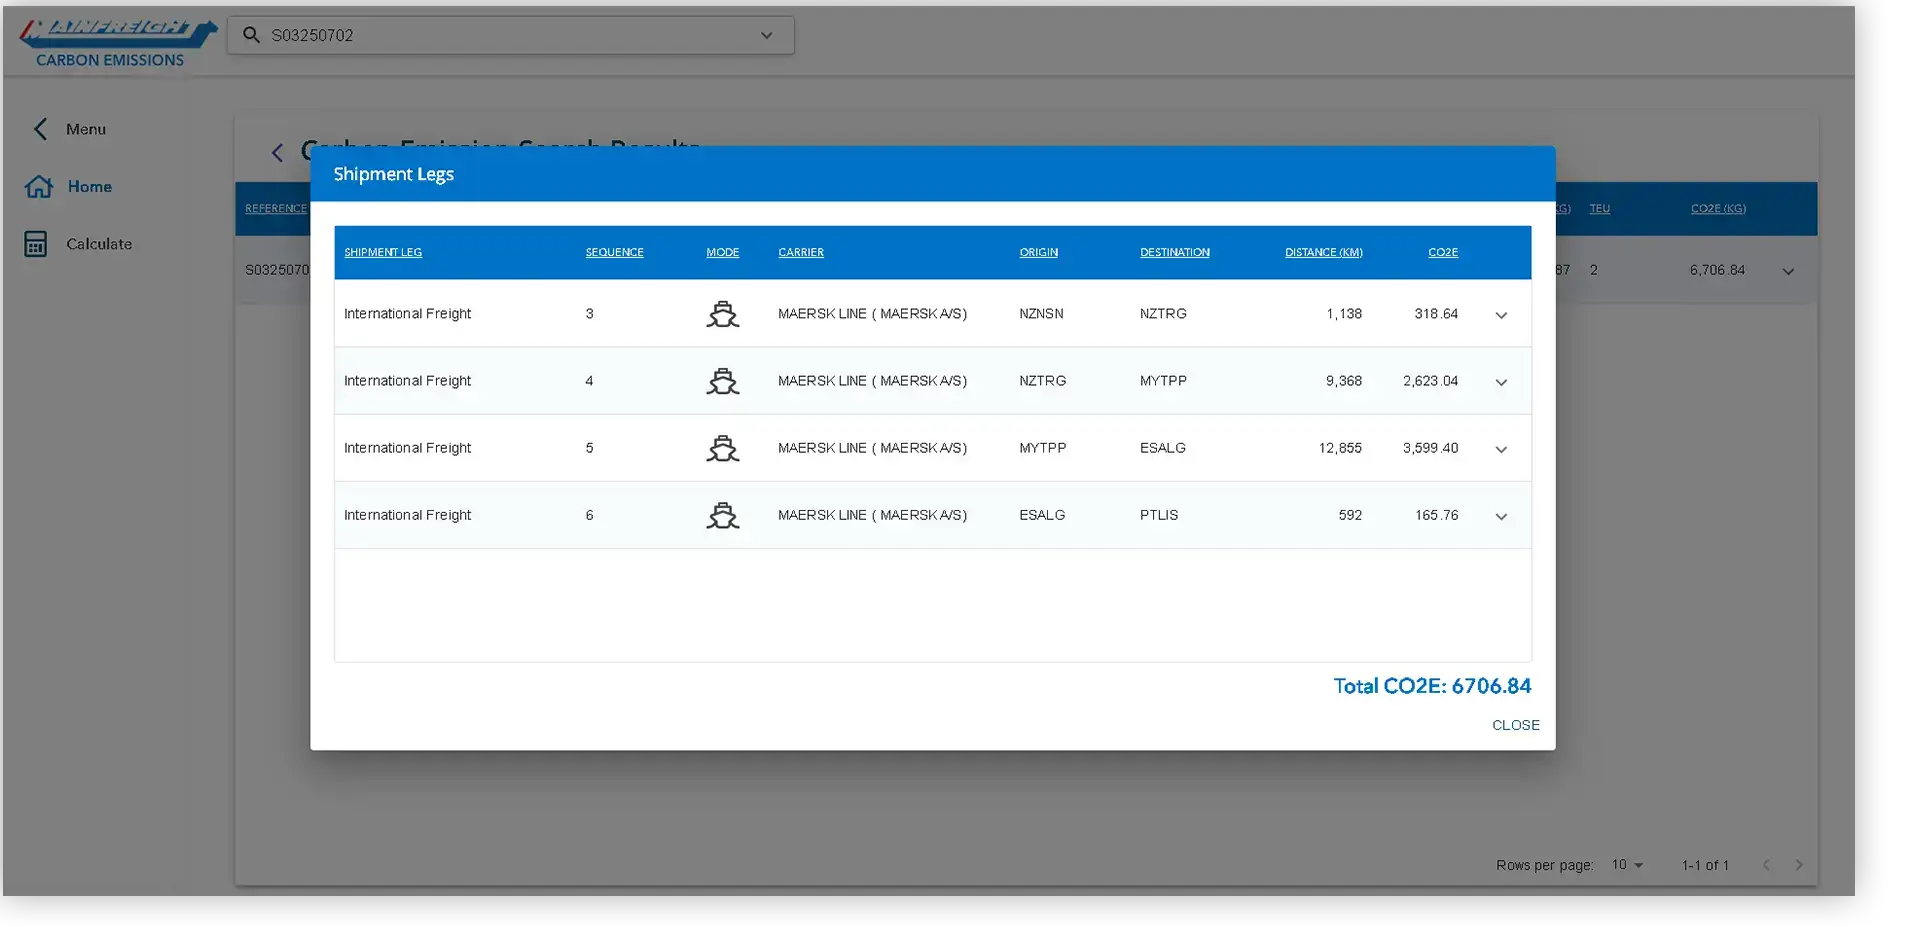Click the NZTRG destination cell
This screenshot has height=927, width=1909.
[x=1163, y=314]
